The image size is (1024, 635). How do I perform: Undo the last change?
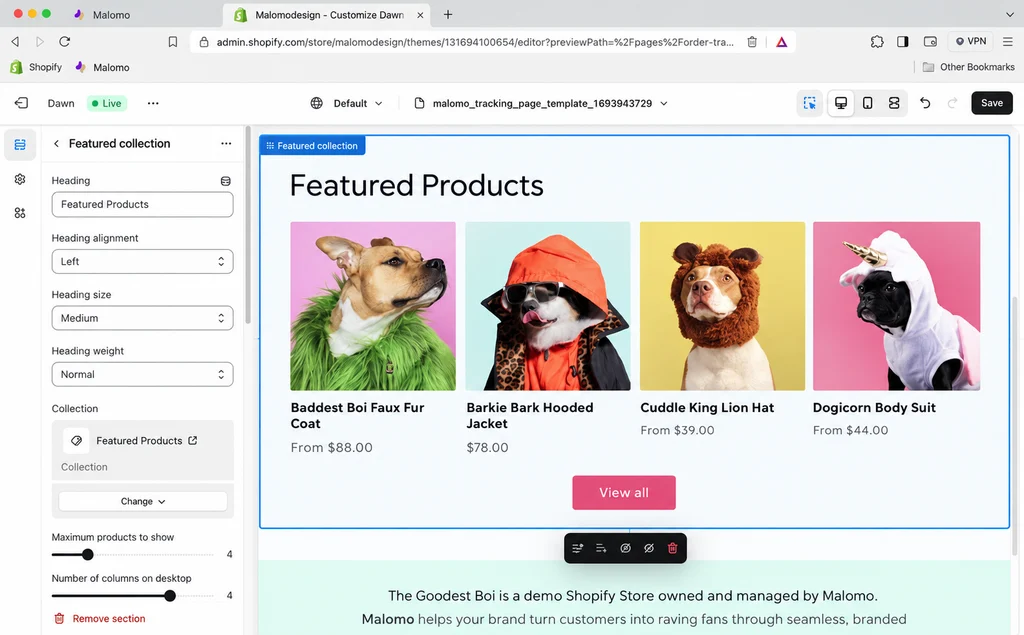(x=925, y=103)
